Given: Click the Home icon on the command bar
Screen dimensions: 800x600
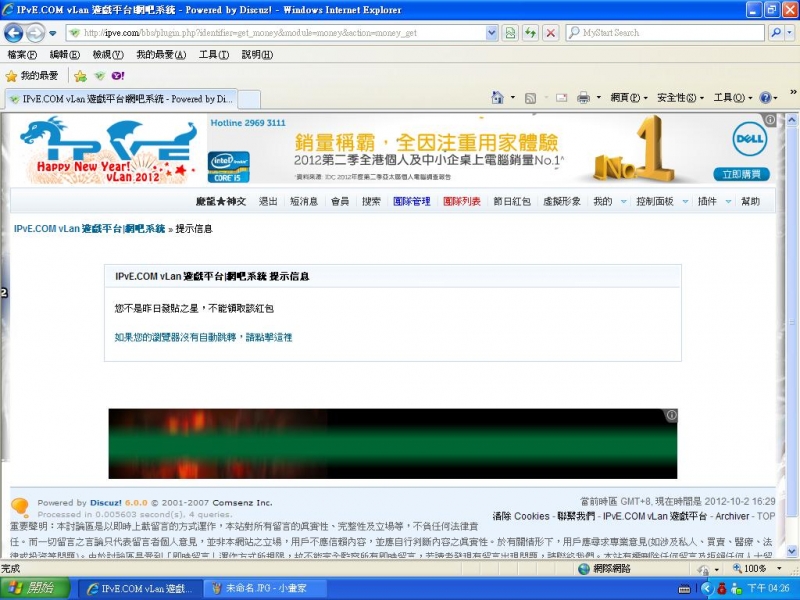Looking at the screenshot, I should pyautogui.click(x=496, y=98).
